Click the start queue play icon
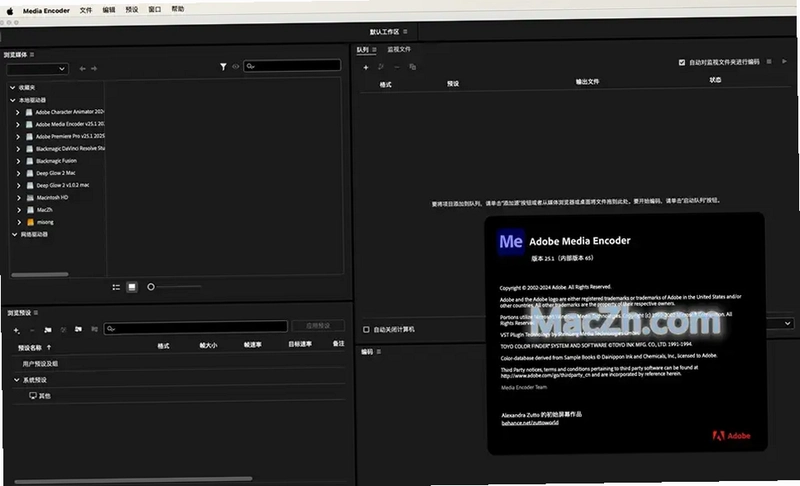The image size is (800, 486). click(784, 61)
